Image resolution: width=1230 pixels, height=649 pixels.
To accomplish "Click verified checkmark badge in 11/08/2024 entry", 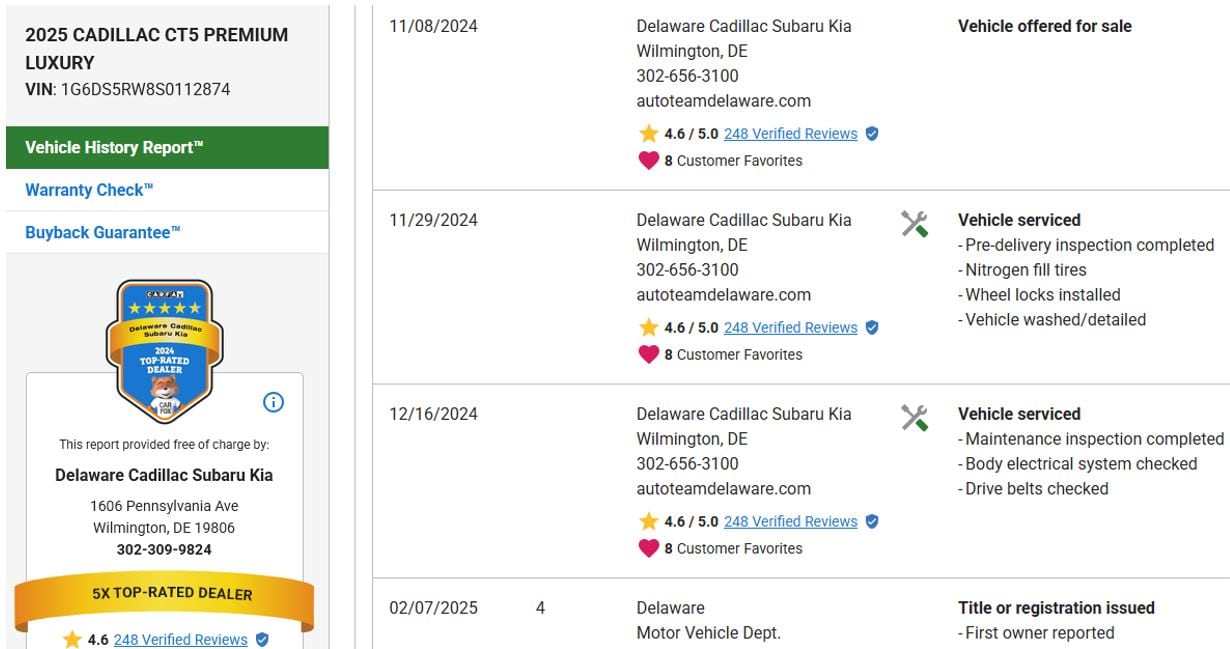I will pyautogui.click(x=872, y=133).
